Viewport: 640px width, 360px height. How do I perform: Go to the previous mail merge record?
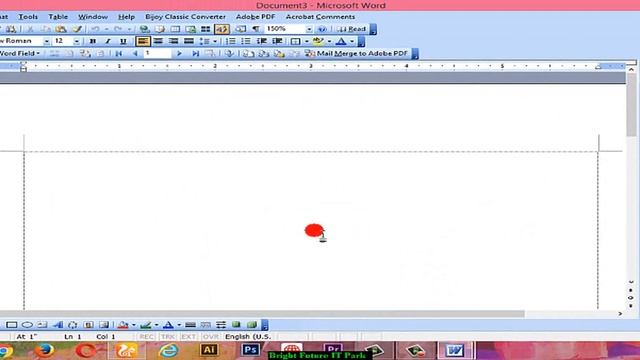point(135,53)
